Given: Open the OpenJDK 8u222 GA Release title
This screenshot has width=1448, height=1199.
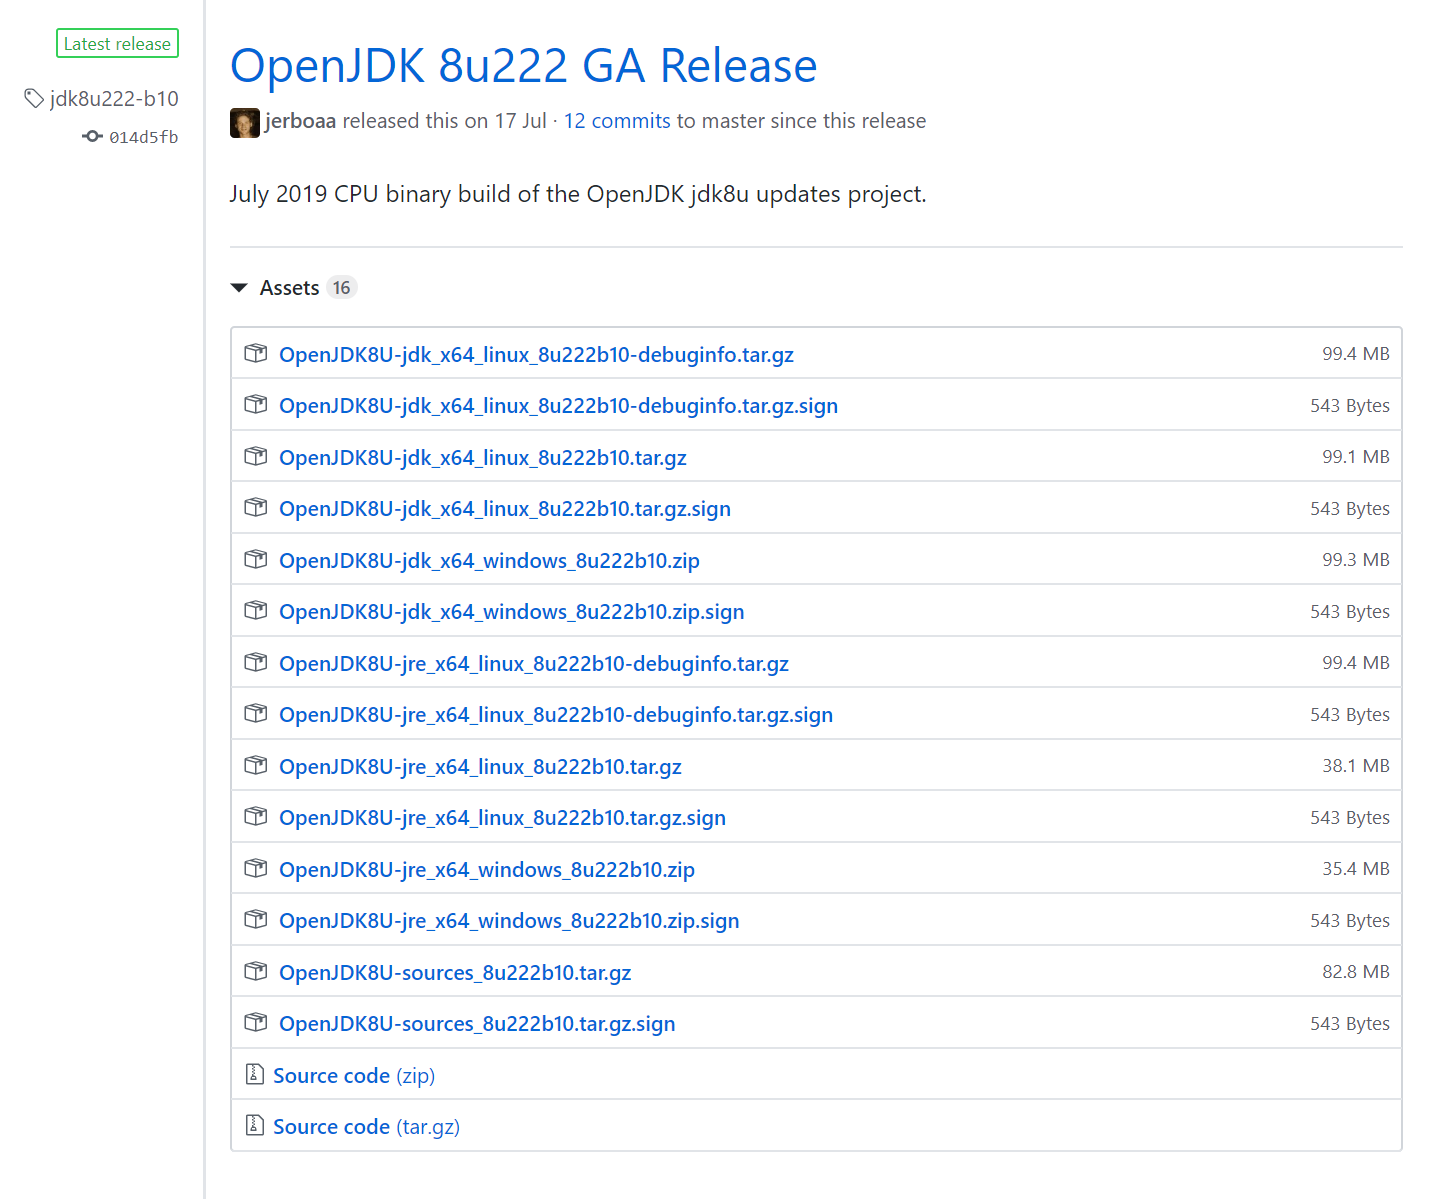Looking at the screenshot, I should tap(523, 66).
